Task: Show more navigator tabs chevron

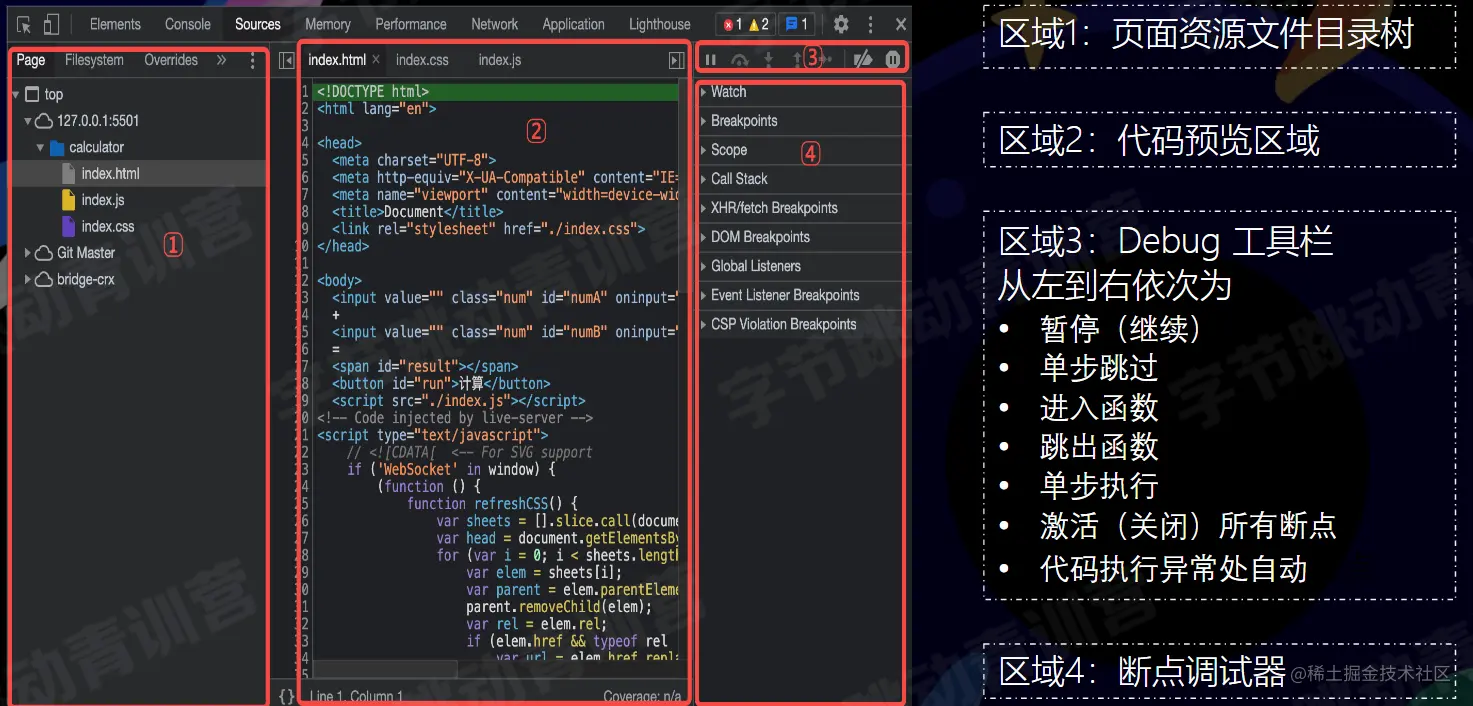Action: click(x=222, y=60)
